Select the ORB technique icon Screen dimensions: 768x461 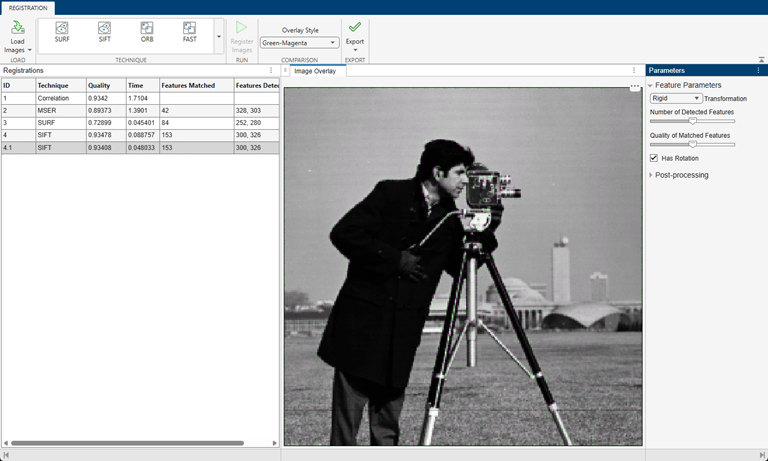coord(147,32)
